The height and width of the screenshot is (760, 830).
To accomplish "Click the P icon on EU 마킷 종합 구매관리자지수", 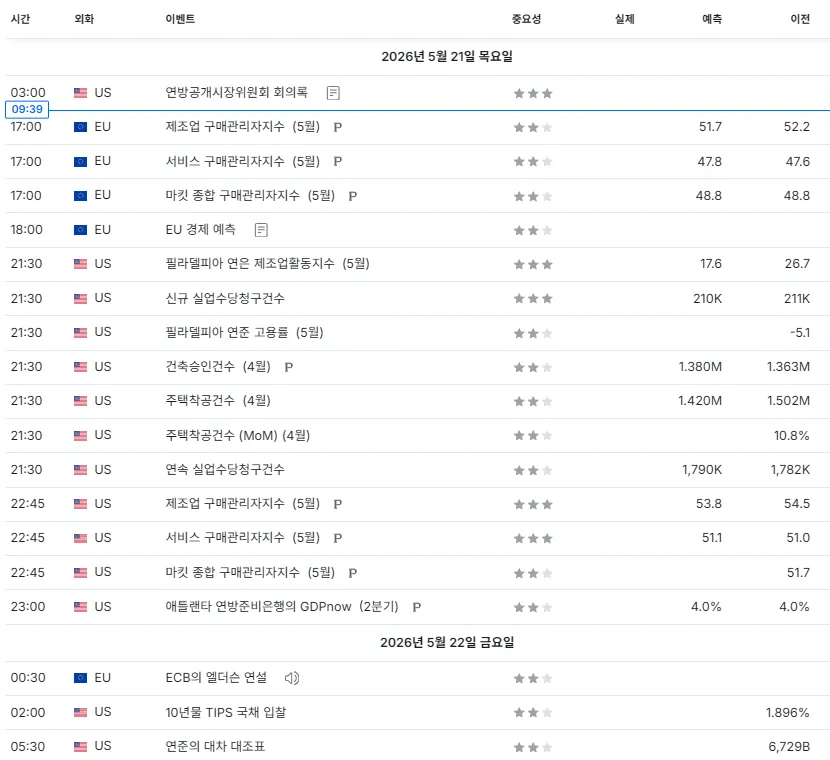I will coord(353,196).
